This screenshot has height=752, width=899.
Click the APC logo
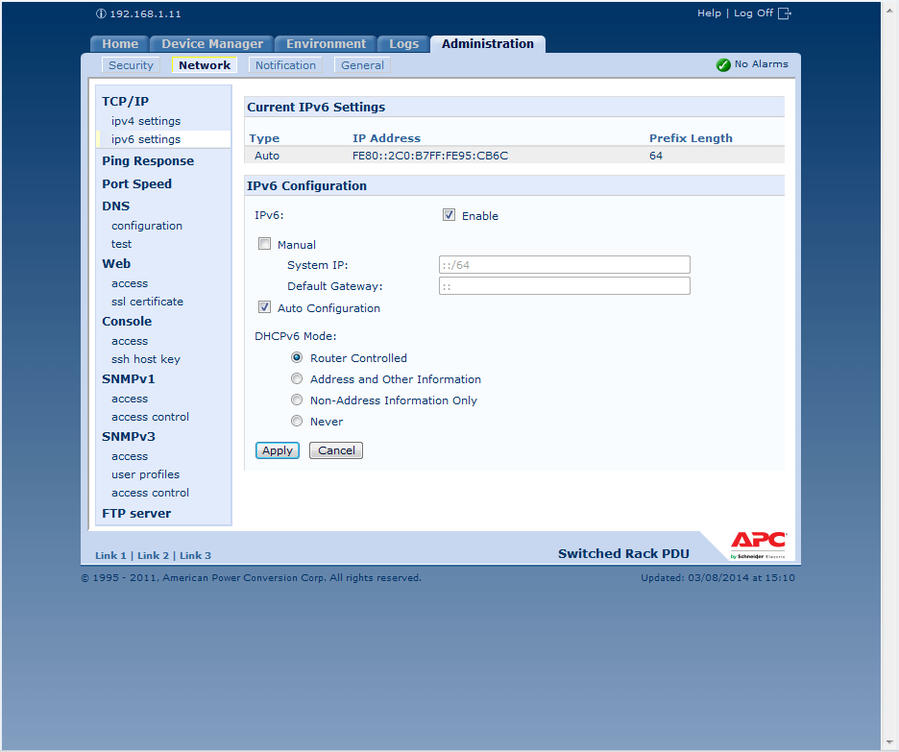pos(758,543)
